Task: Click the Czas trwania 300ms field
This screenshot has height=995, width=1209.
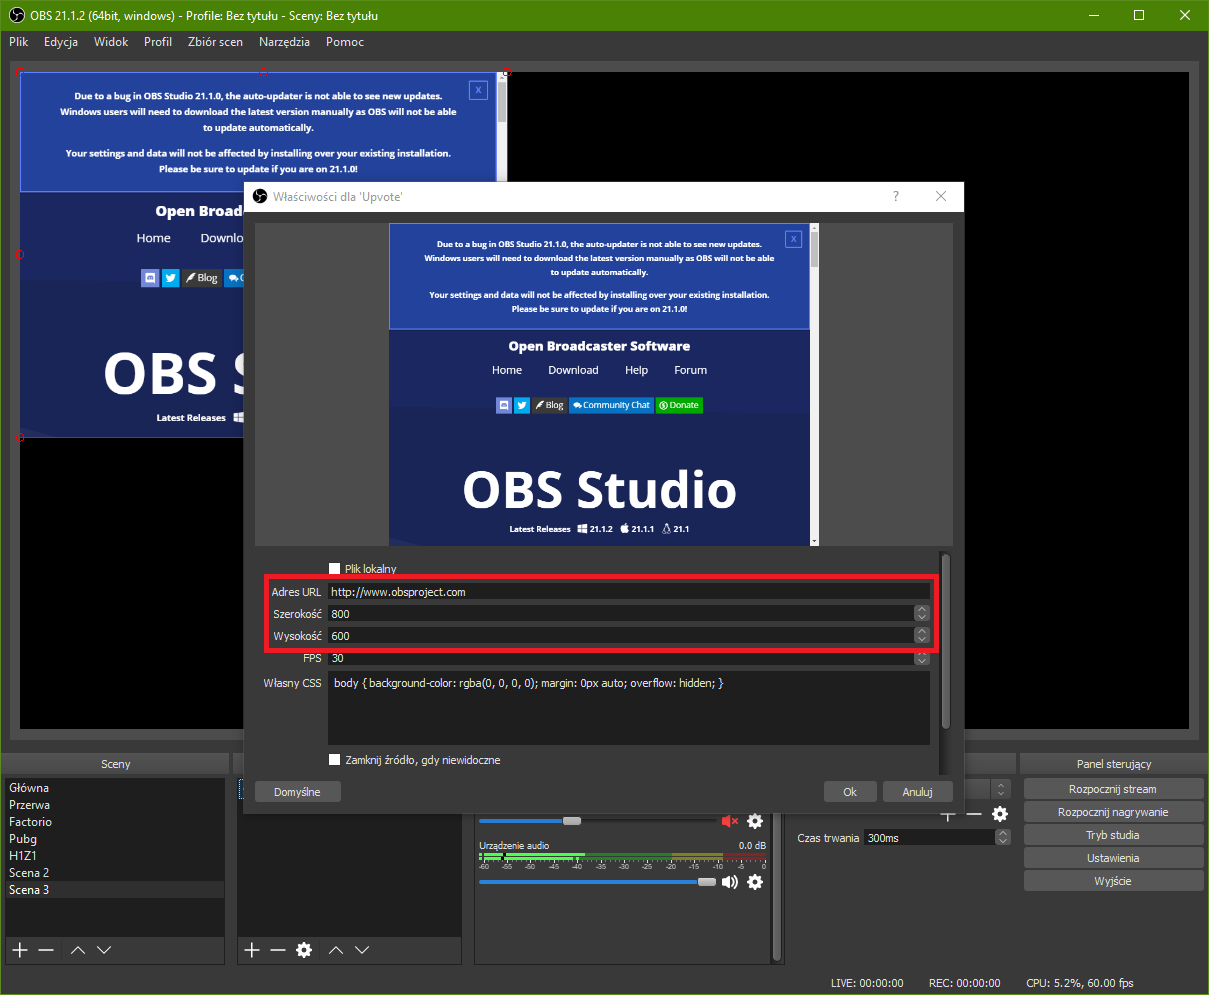Action: pyautogui.click(x=929, y=838)
